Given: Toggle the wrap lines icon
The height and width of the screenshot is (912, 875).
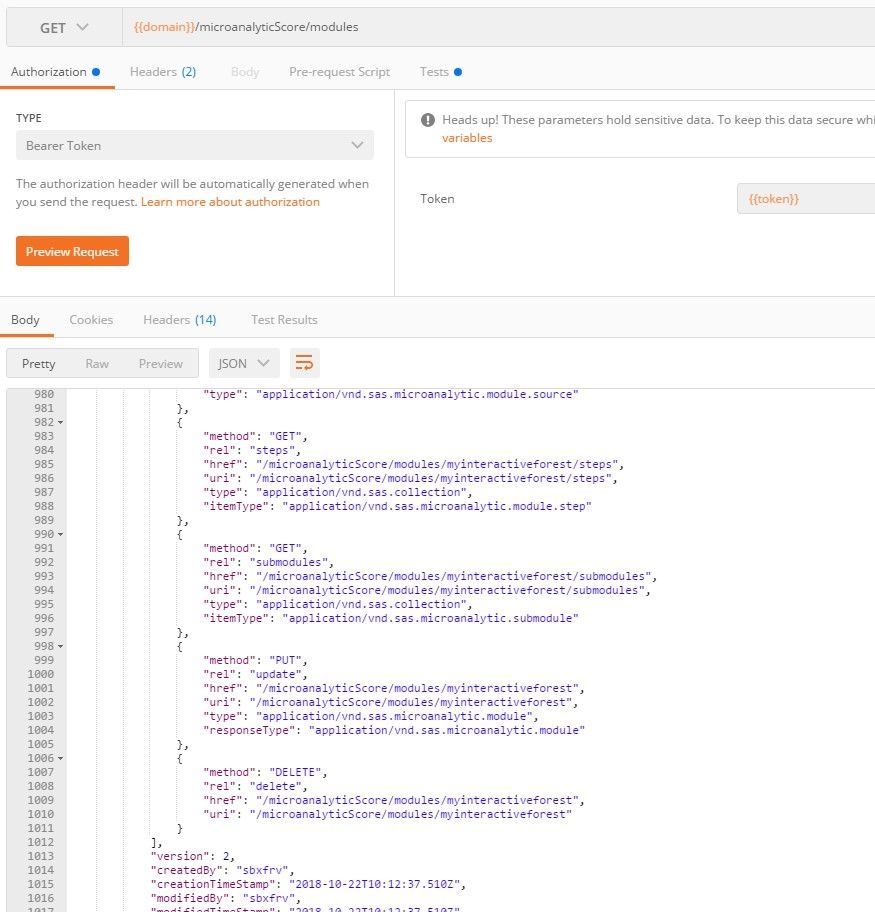Looking at the screenshot, I should (x=305, y=363).
